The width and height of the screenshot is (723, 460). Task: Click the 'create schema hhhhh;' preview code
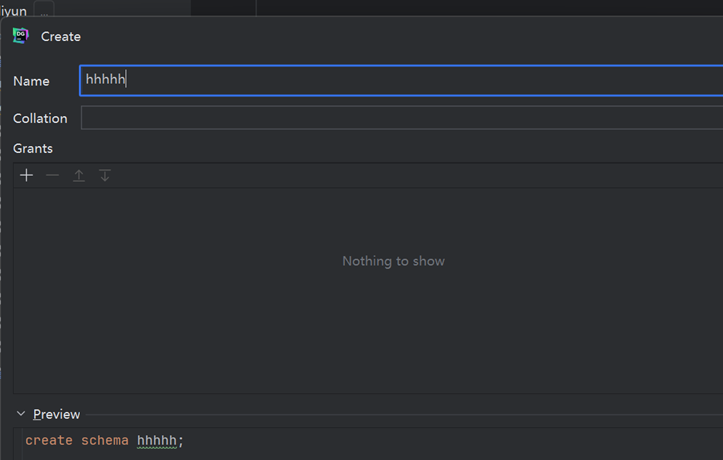point(104,441)
